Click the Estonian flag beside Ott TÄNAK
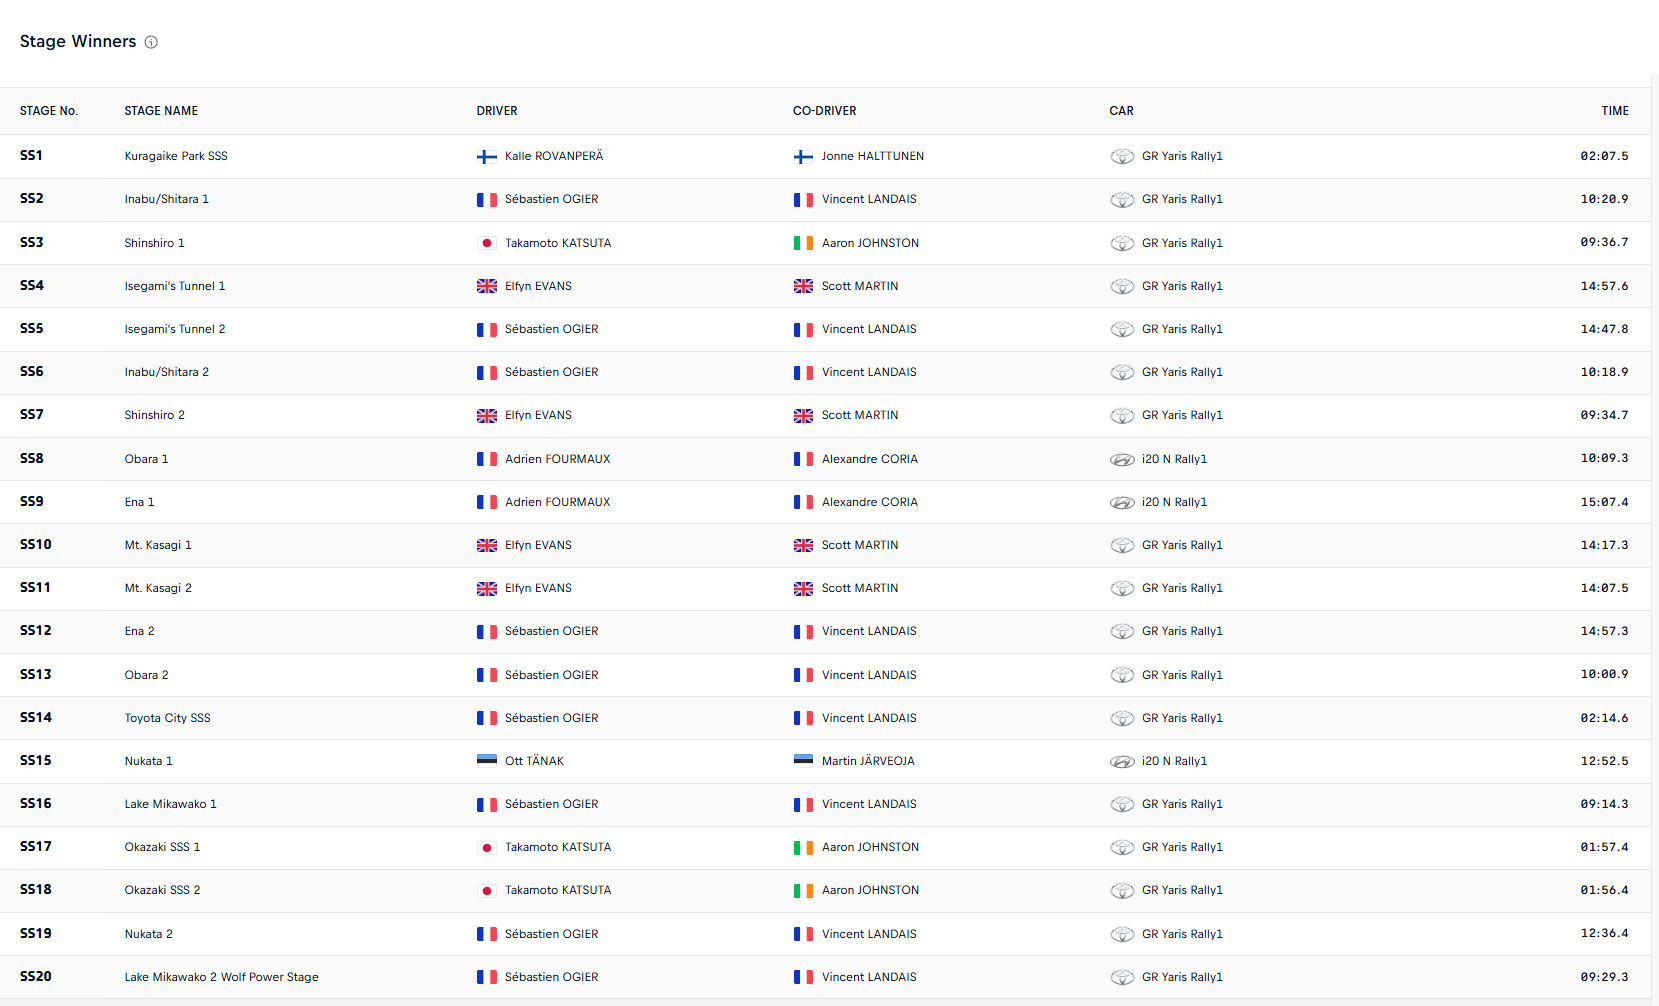 tap(486, 761)
